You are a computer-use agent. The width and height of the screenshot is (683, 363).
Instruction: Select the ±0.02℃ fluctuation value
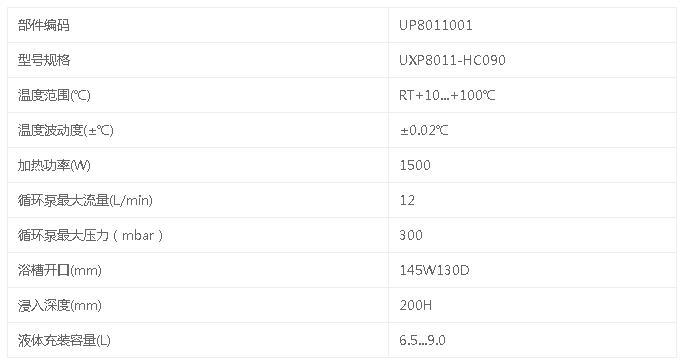424,130
